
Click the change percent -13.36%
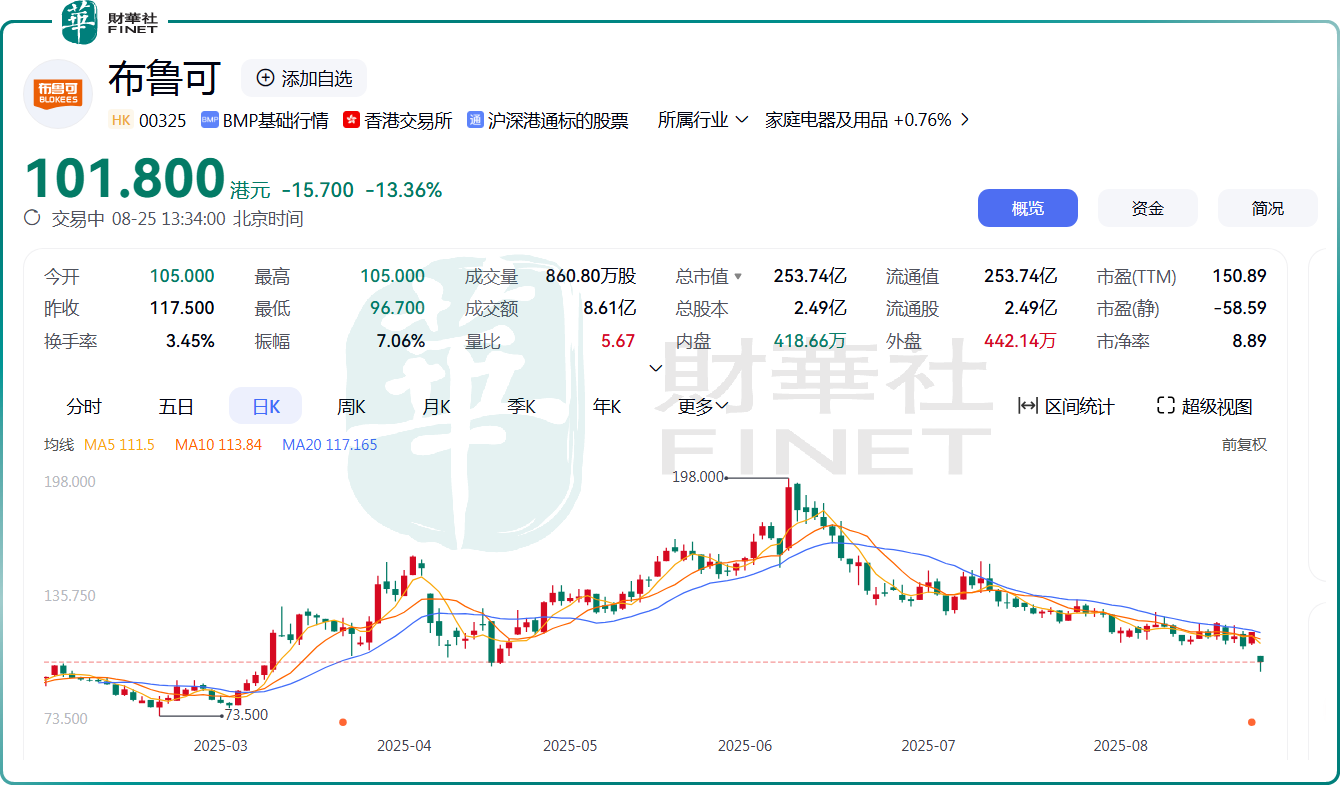[403, 190]
